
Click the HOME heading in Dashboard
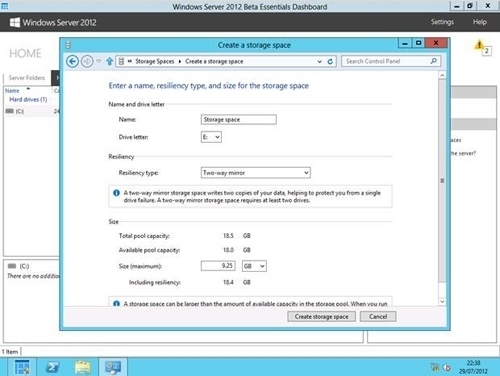[25, 53]
